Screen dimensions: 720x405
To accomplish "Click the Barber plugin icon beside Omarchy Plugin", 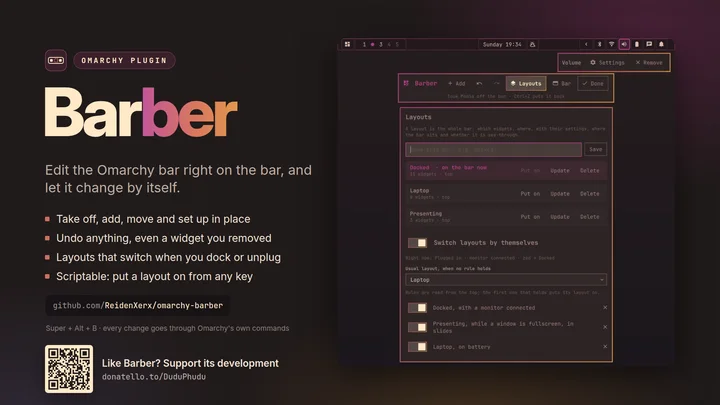I will (56, 60).
